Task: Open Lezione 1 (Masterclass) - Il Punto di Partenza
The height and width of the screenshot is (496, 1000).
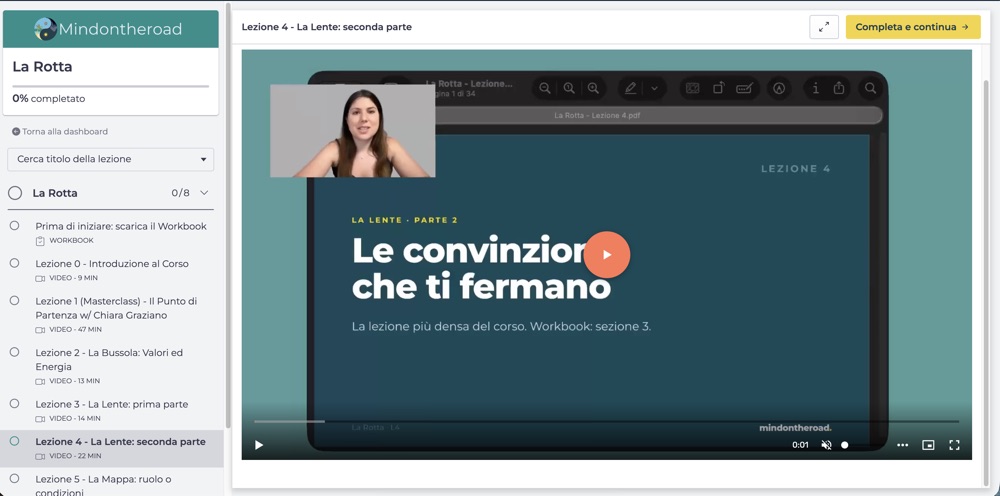Action: point(116,308)
